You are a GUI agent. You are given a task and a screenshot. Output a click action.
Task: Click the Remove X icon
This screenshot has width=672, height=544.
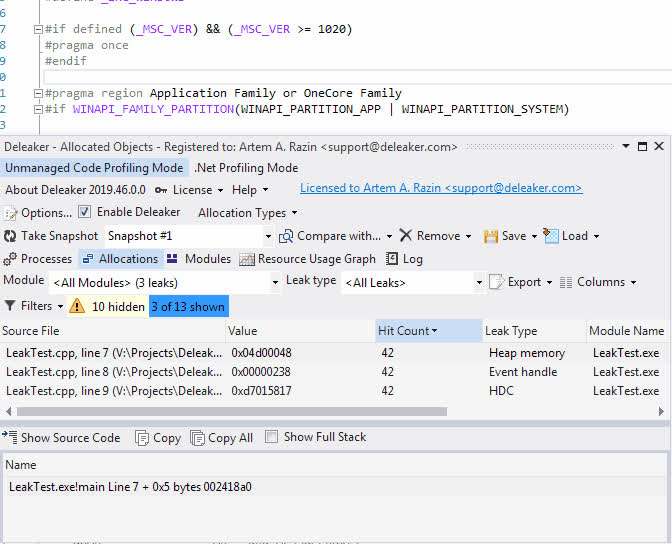pyautogui.click(x=405, y=236)
